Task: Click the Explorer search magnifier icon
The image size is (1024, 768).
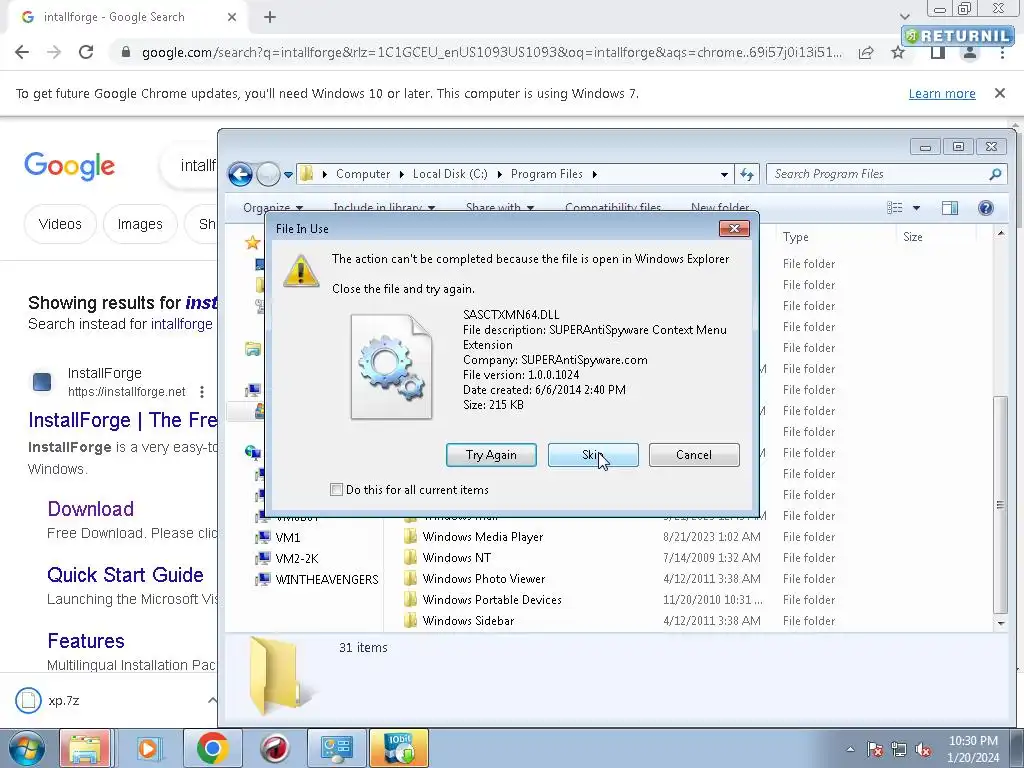Action: click(x=995, y=174)
